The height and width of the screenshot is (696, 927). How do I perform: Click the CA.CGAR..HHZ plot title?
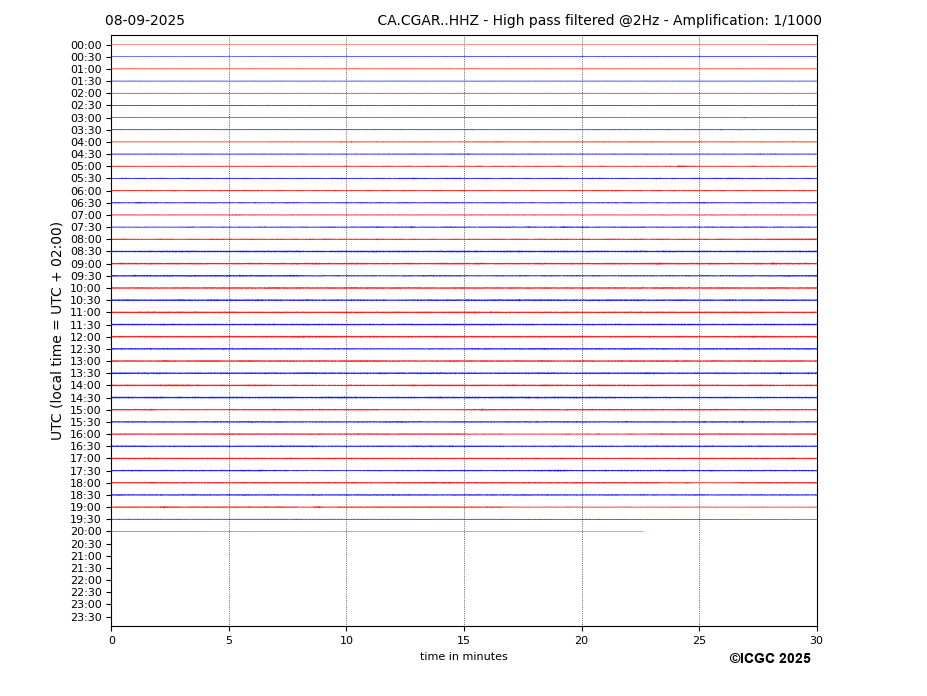(599, 21)
